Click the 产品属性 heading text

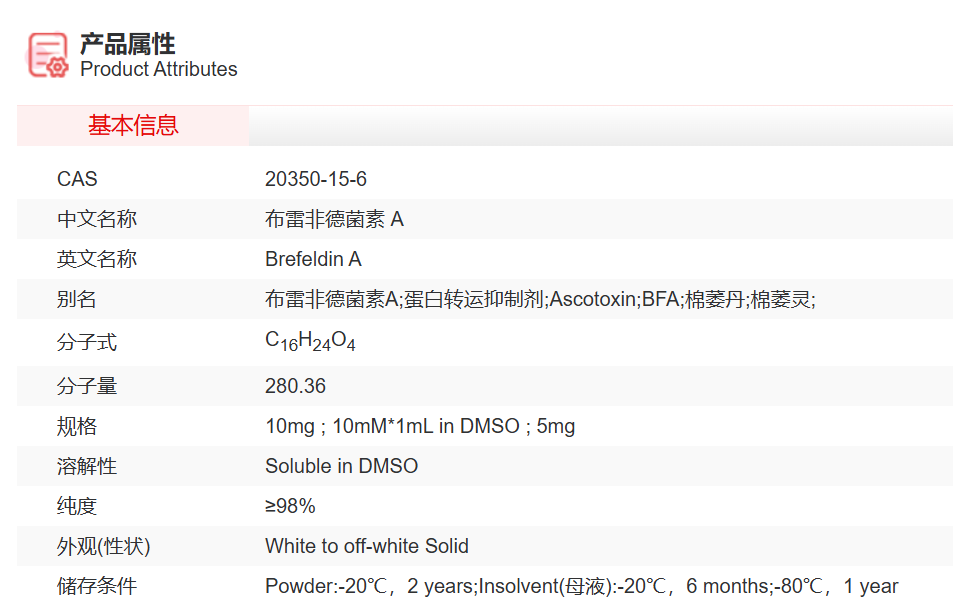pyautogui.click(x=127, y=44)
